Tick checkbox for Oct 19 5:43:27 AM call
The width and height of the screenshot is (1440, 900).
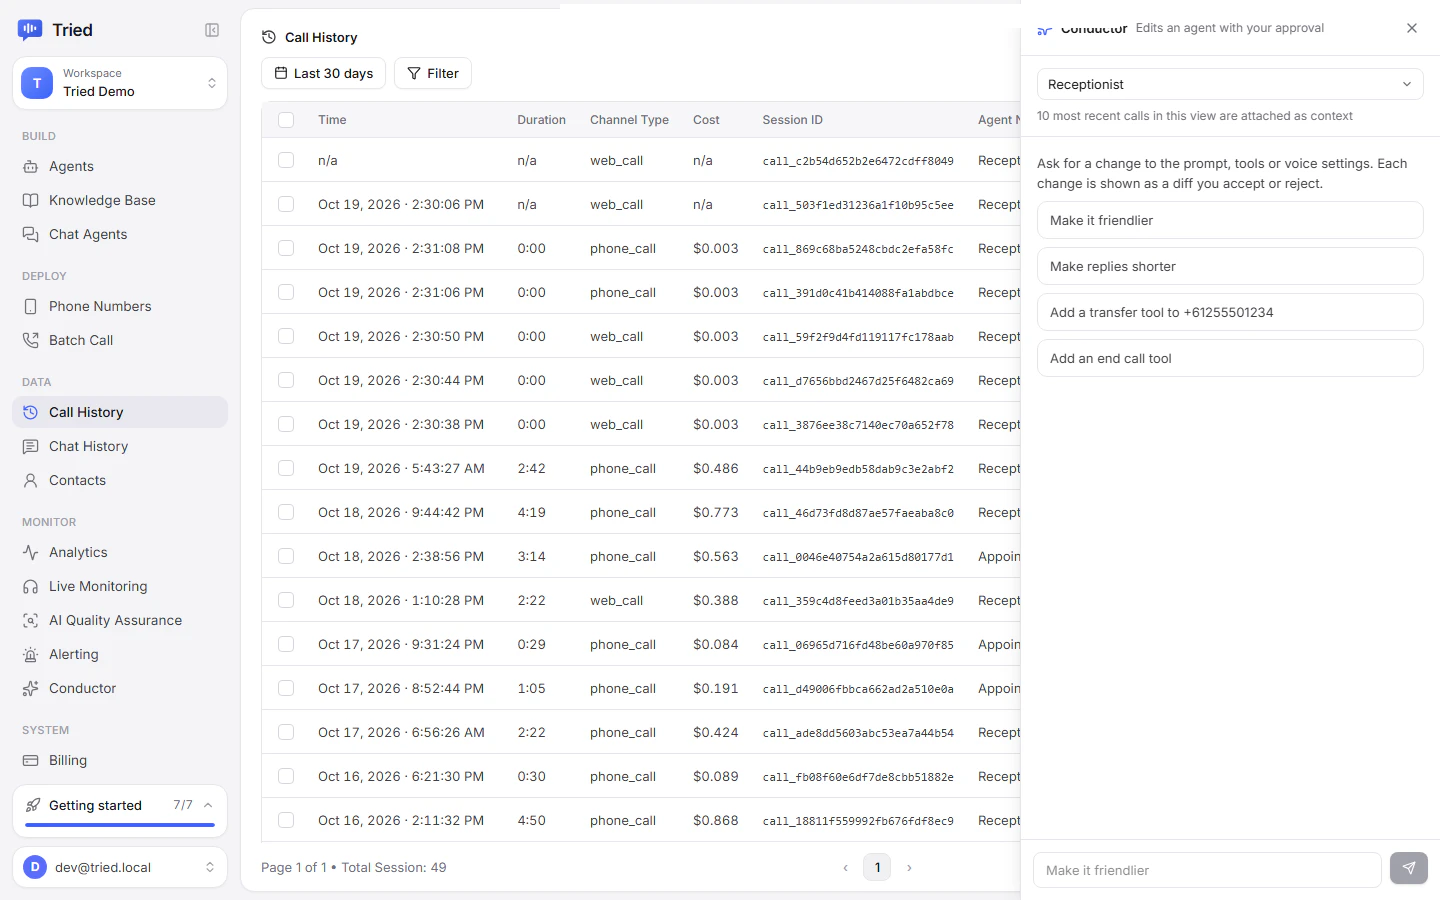(286, 468)
